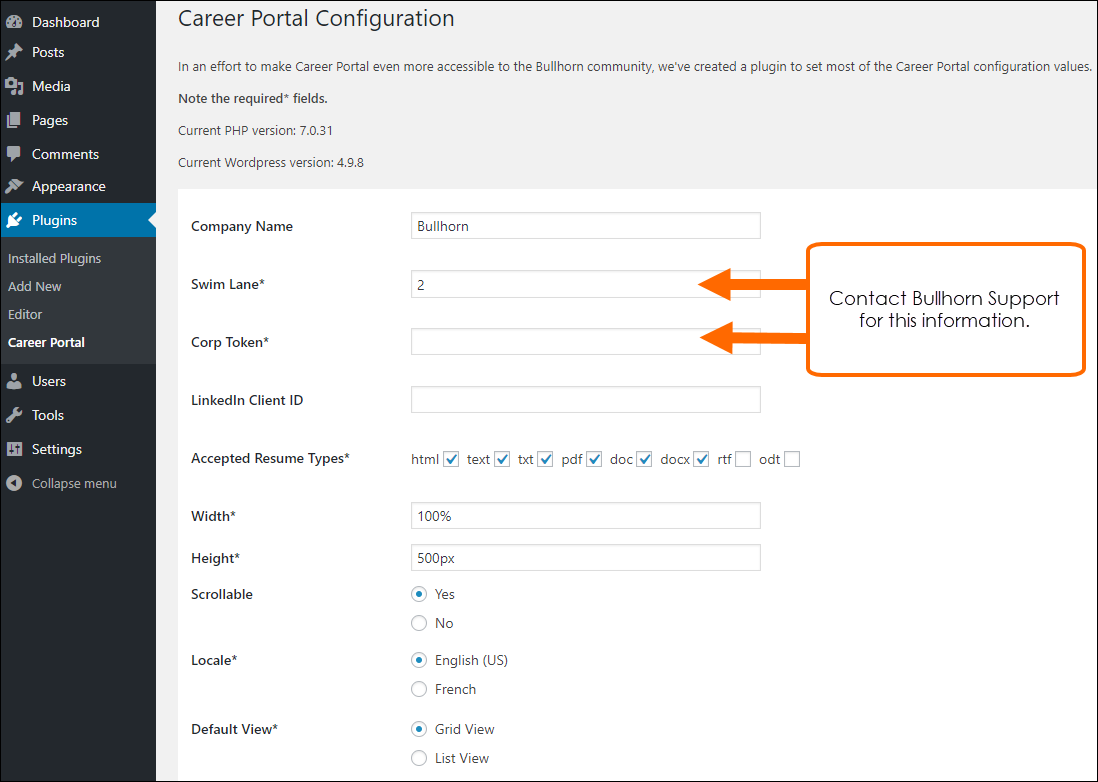Enable the rtf resume type checkbox

743,459
